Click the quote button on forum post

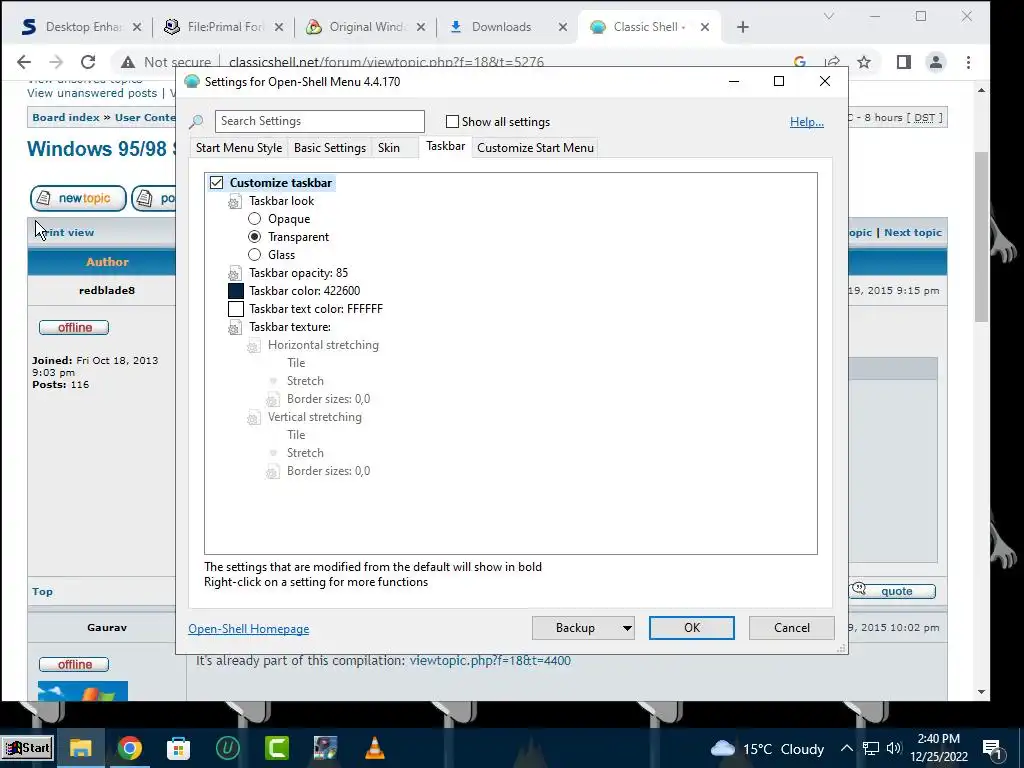tap(892, 591)
